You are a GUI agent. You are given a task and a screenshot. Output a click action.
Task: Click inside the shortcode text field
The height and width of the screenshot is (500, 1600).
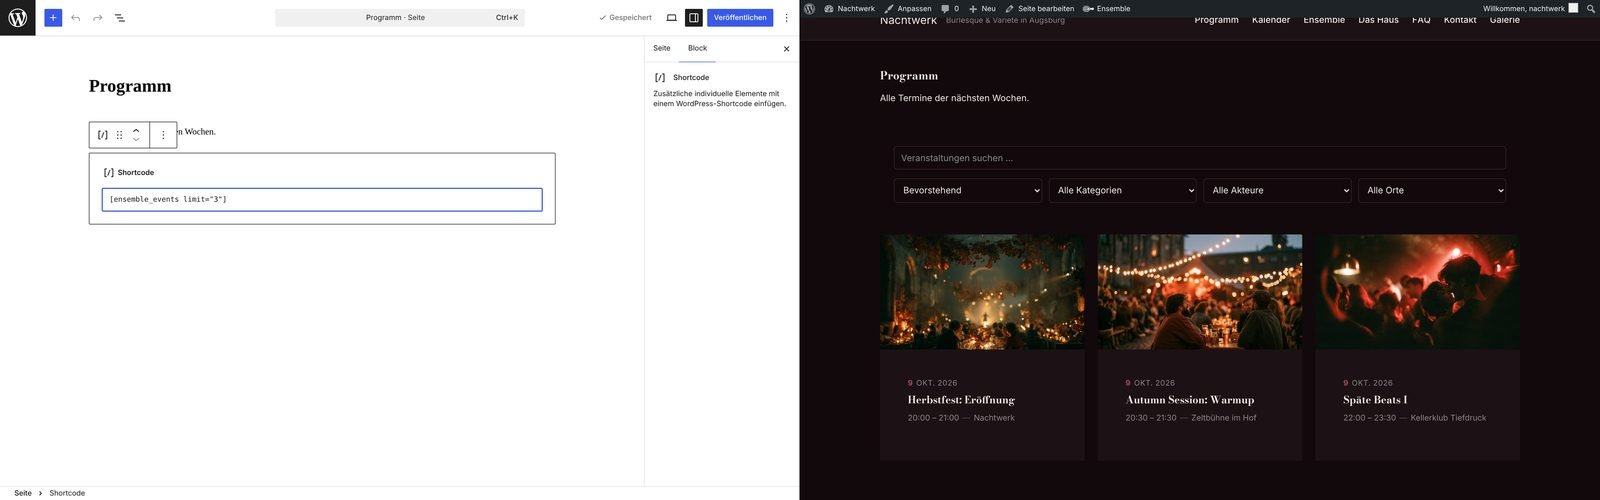[322, 199]
